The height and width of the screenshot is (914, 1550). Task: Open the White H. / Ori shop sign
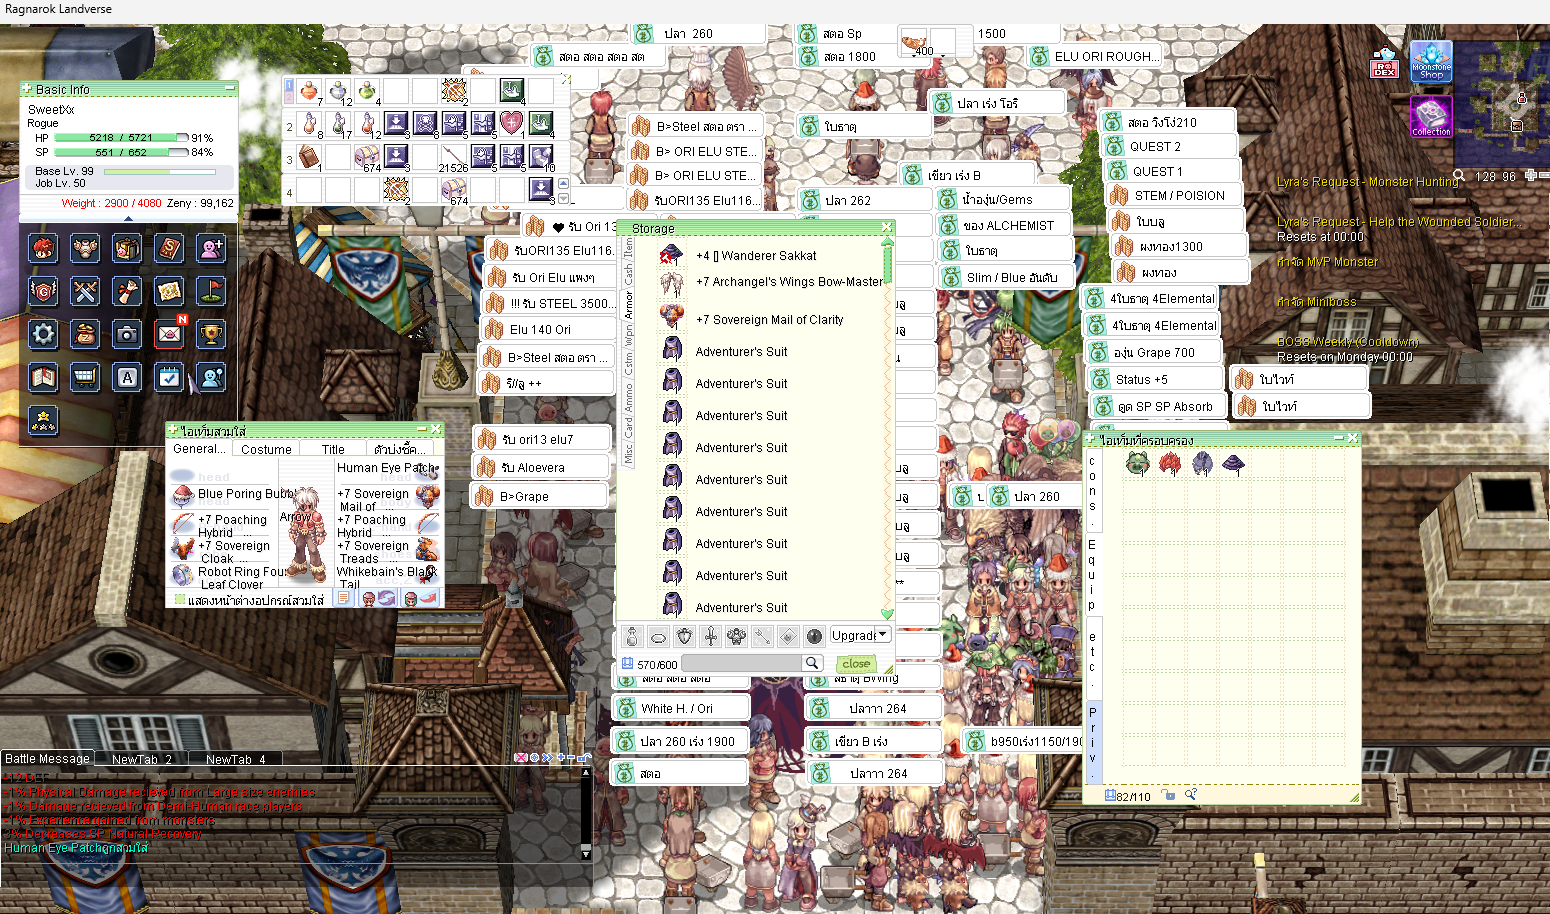coord(680,708)
